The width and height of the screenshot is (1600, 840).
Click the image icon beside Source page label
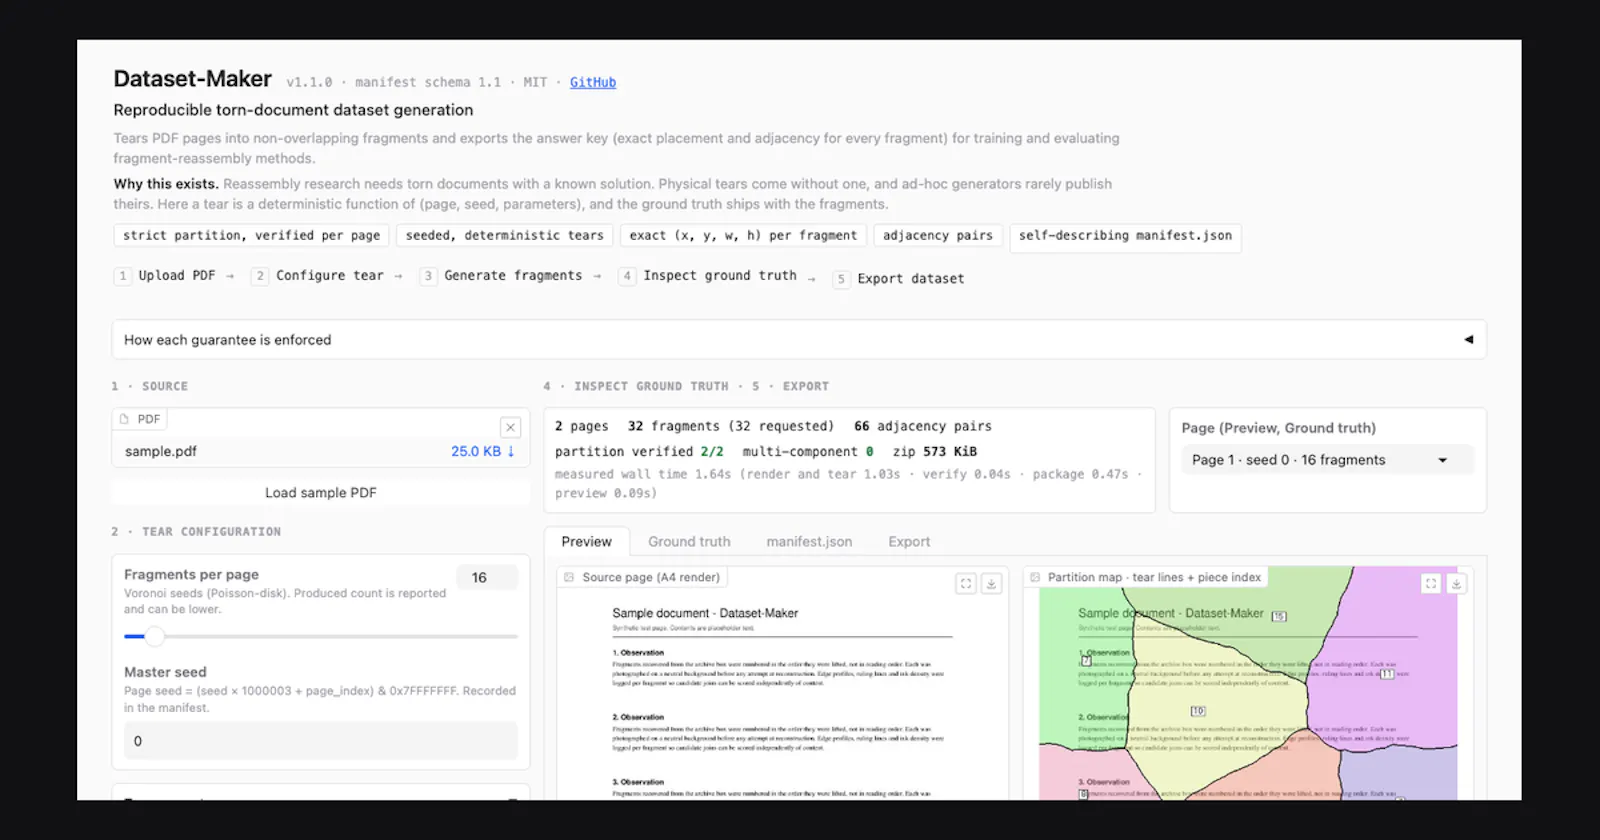(569, 577)
